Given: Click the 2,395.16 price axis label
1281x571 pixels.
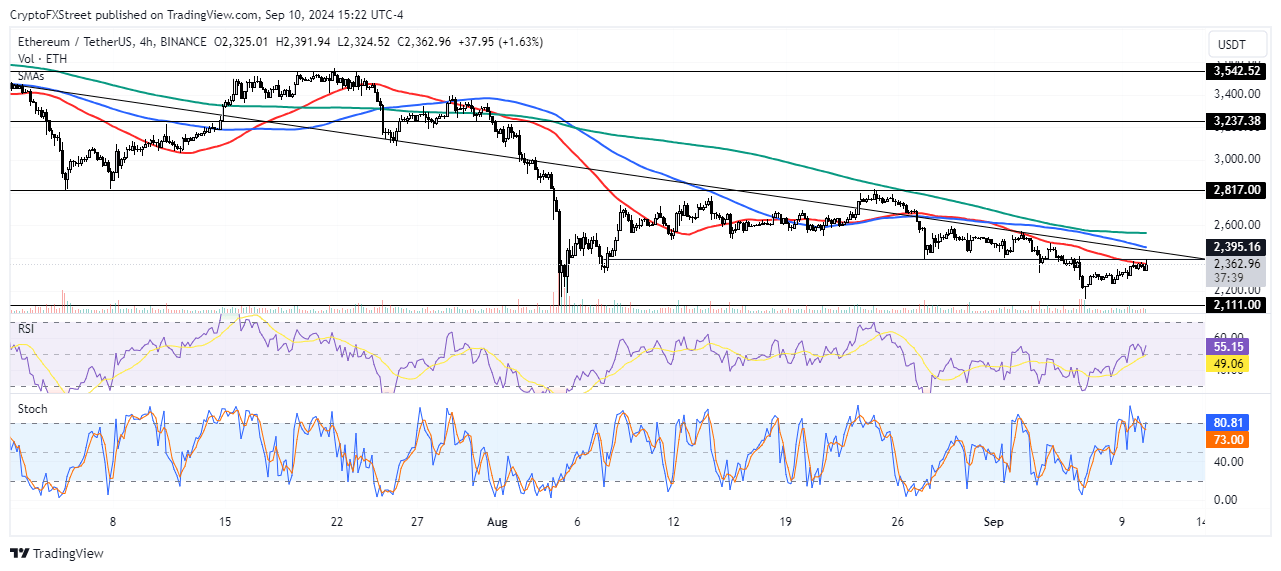Looking at the screenshot, I should [x=1236, y=247].
